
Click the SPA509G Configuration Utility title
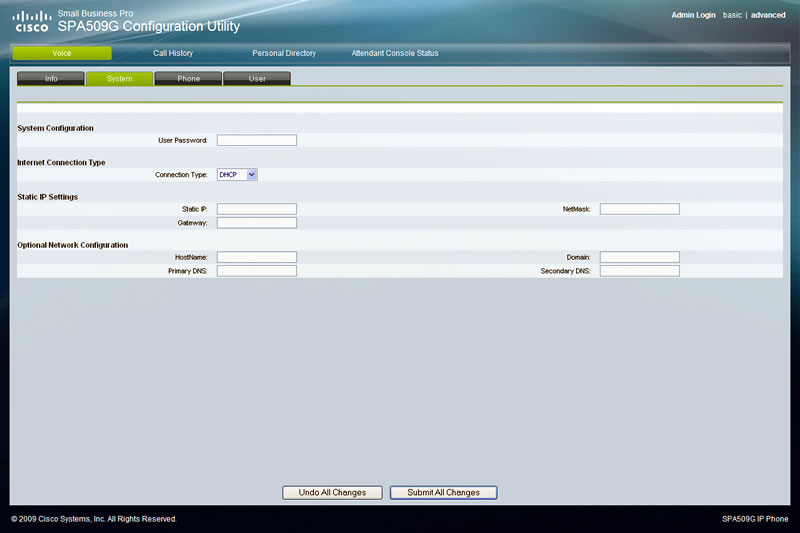[x=148, y=27]
